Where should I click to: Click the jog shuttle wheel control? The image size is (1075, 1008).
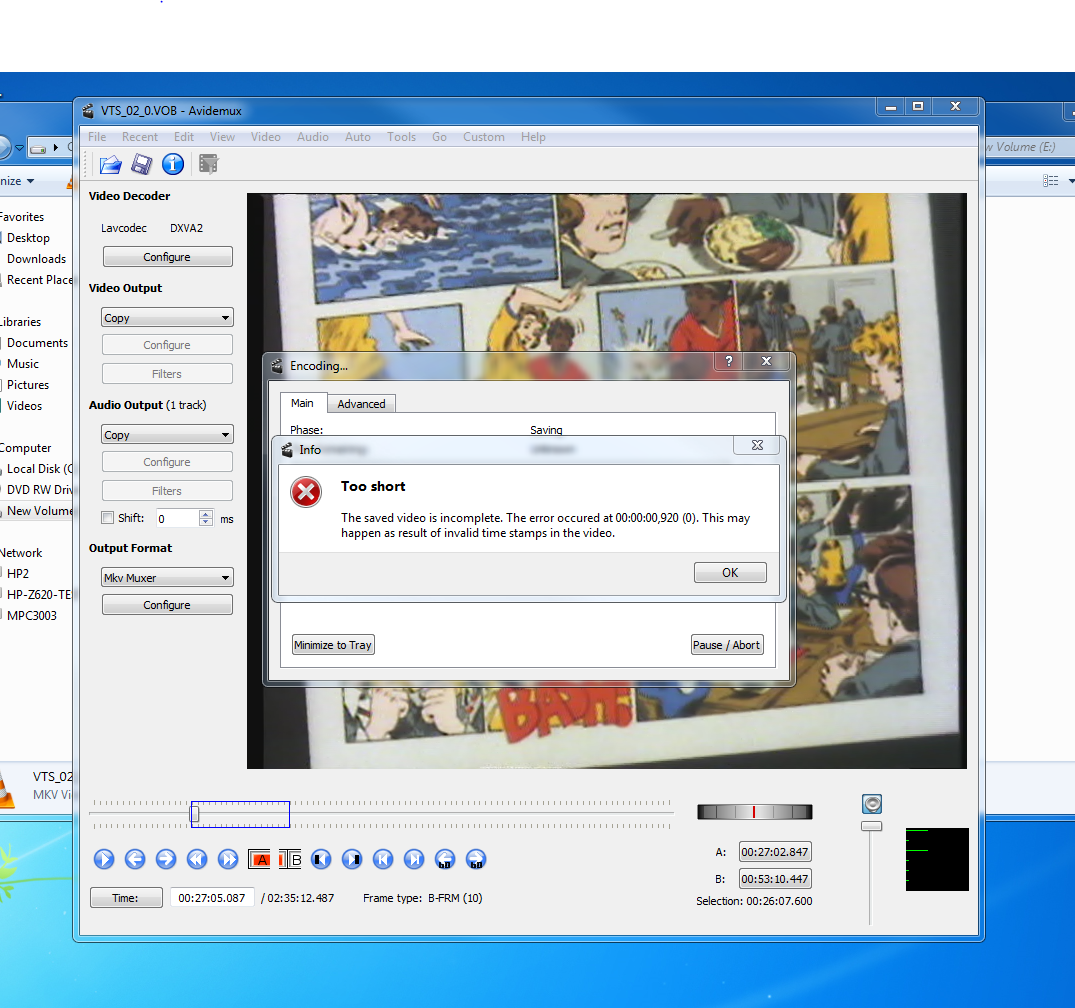click(x=754, y=812)
